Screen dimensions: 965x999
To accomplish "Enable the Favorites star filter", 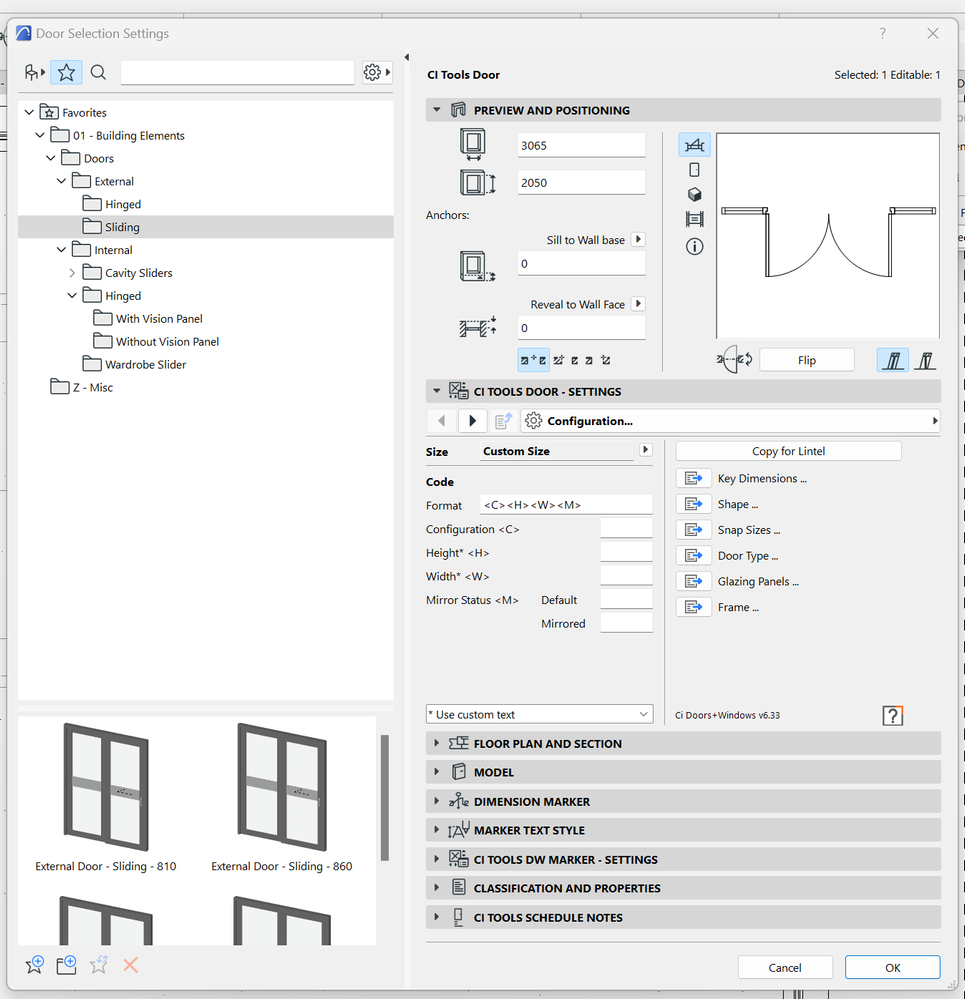I will tap(66, 72).
